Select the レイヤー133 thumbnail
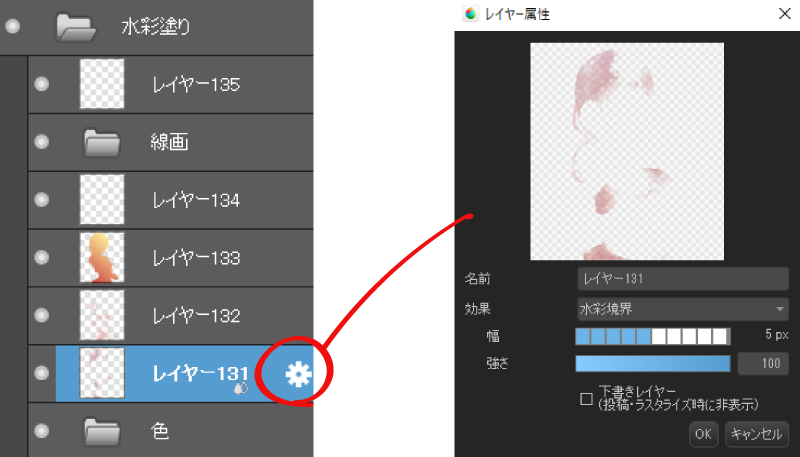 tap(102, 258)
